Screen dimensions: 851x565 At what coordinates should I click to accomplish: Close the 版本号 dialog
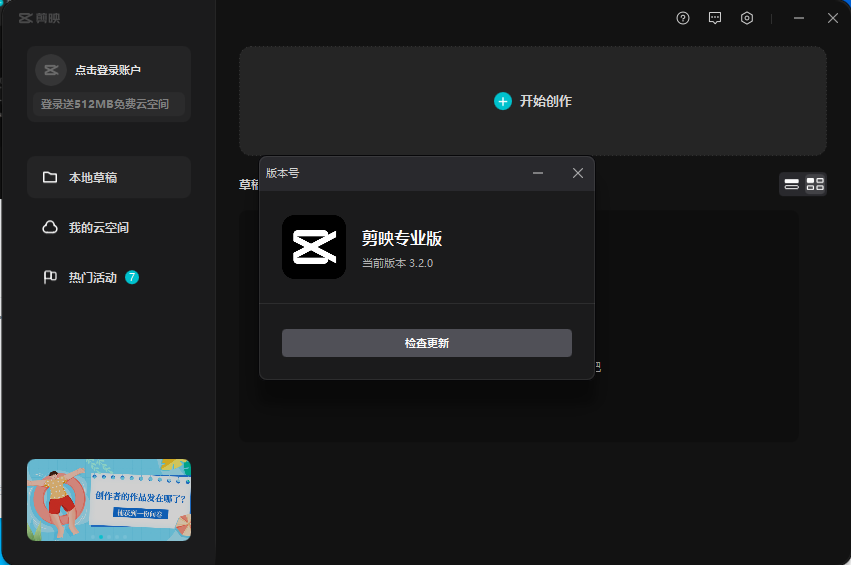point(578,173)
